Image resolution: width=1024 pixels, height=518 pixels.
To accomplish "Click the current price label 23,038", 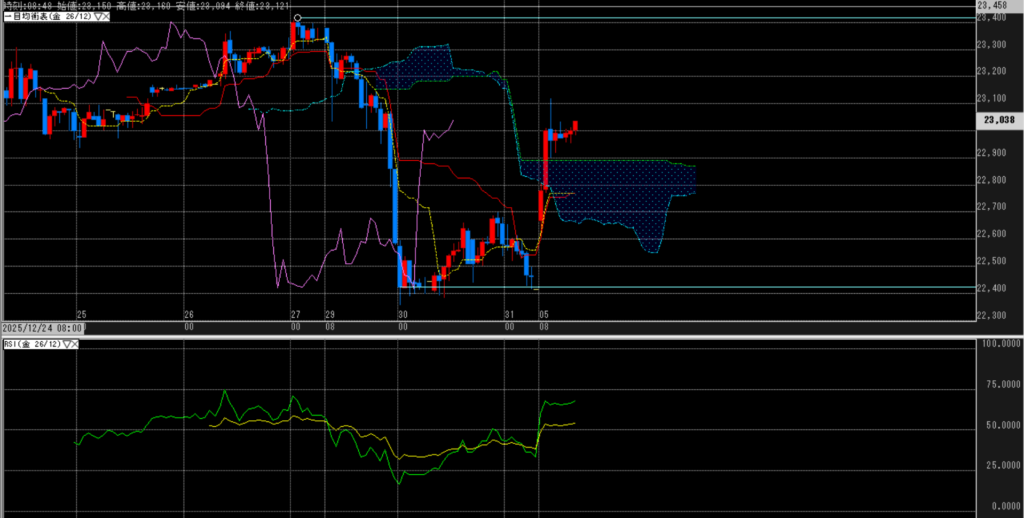I will 997,120.
